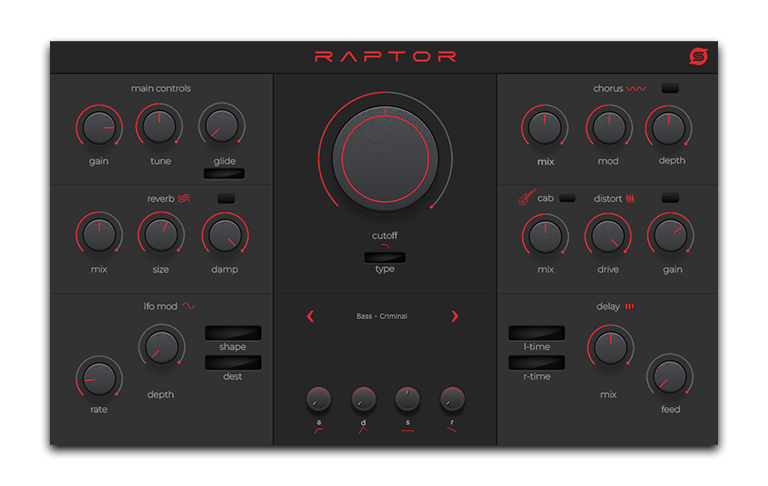Toggle the cab simulator switch
The height and width of the screenshot is (486, 768).
coord(567,198)
